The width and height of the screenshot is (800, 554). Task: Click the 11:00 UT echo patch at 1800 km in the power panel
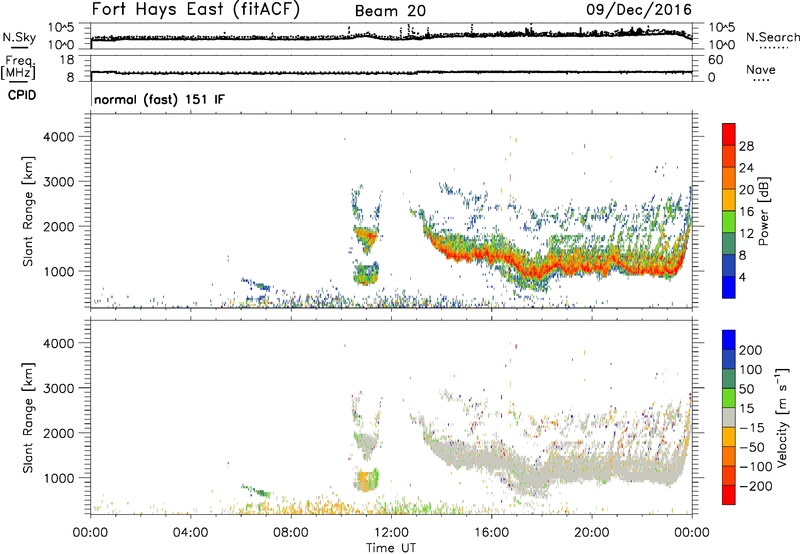(x=366, y=238)
